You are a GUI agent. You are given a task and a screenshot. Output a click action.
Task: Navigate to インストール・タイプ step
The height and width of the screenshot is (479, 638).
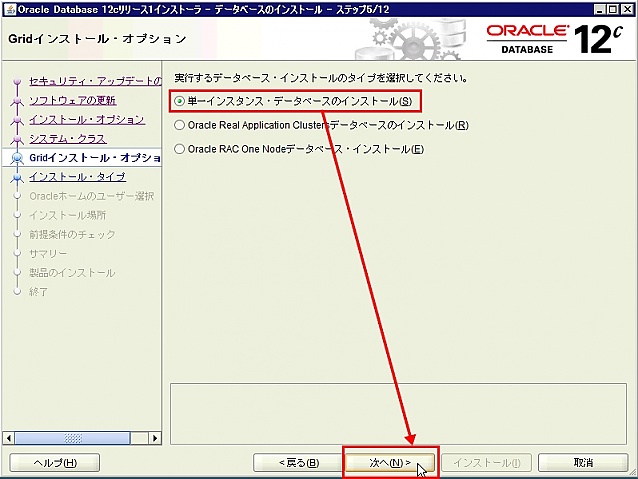77,177
